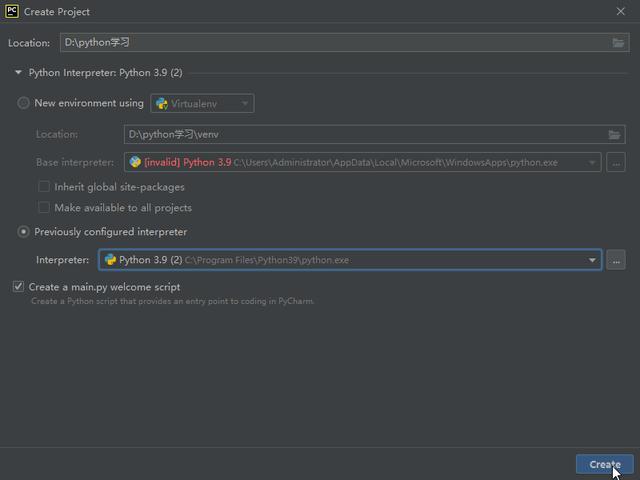
Task: Open interpreter settings via ellipsis button
Action: tap(616, 260)
